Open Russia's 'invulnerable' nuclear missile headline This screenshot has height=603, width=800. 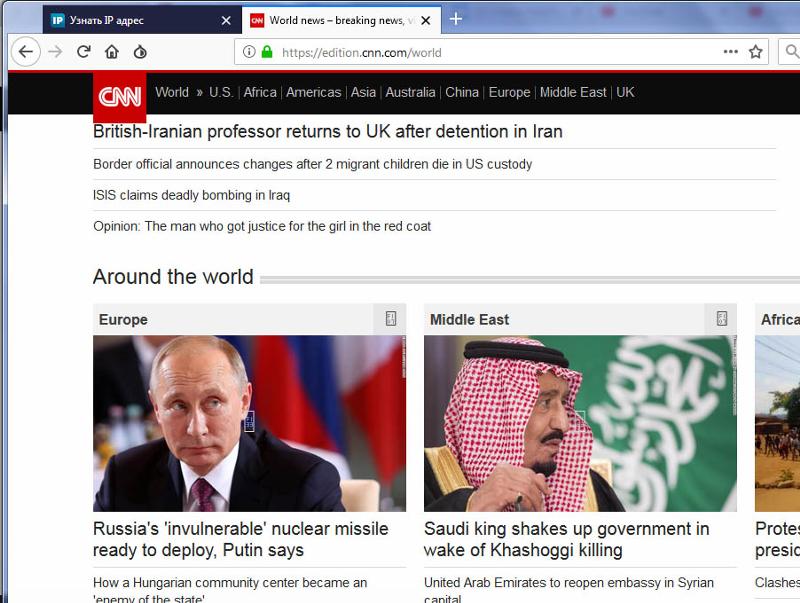tap(240, 539)
